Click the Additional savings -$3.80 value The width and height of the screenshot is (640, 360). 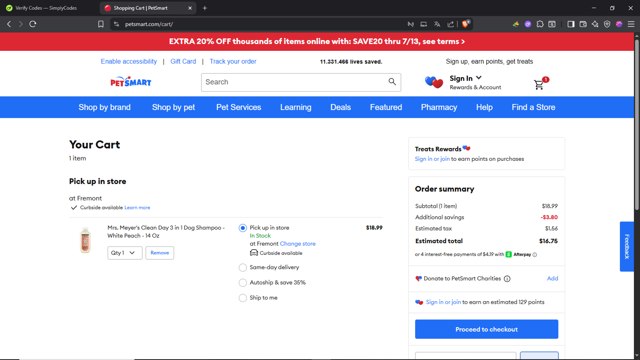pos(549,217)
